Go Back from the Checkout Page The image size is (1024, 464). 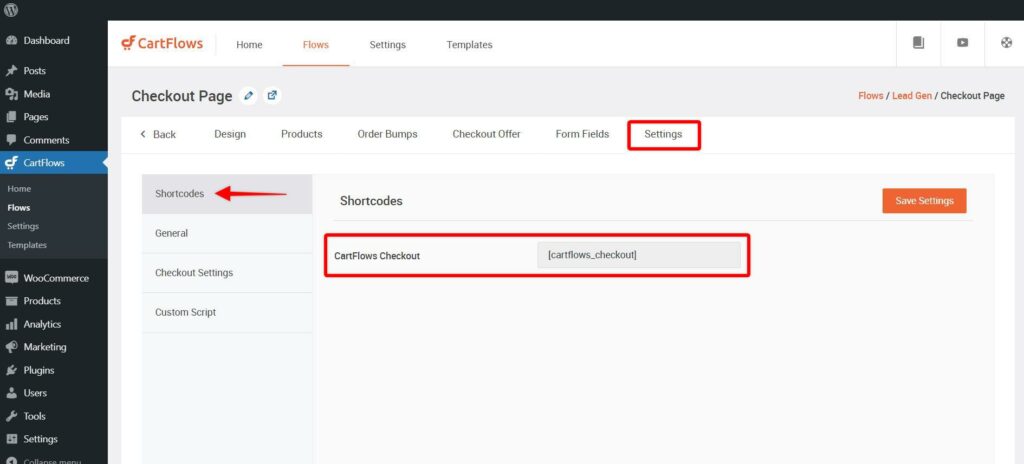[x=158, y=135]
